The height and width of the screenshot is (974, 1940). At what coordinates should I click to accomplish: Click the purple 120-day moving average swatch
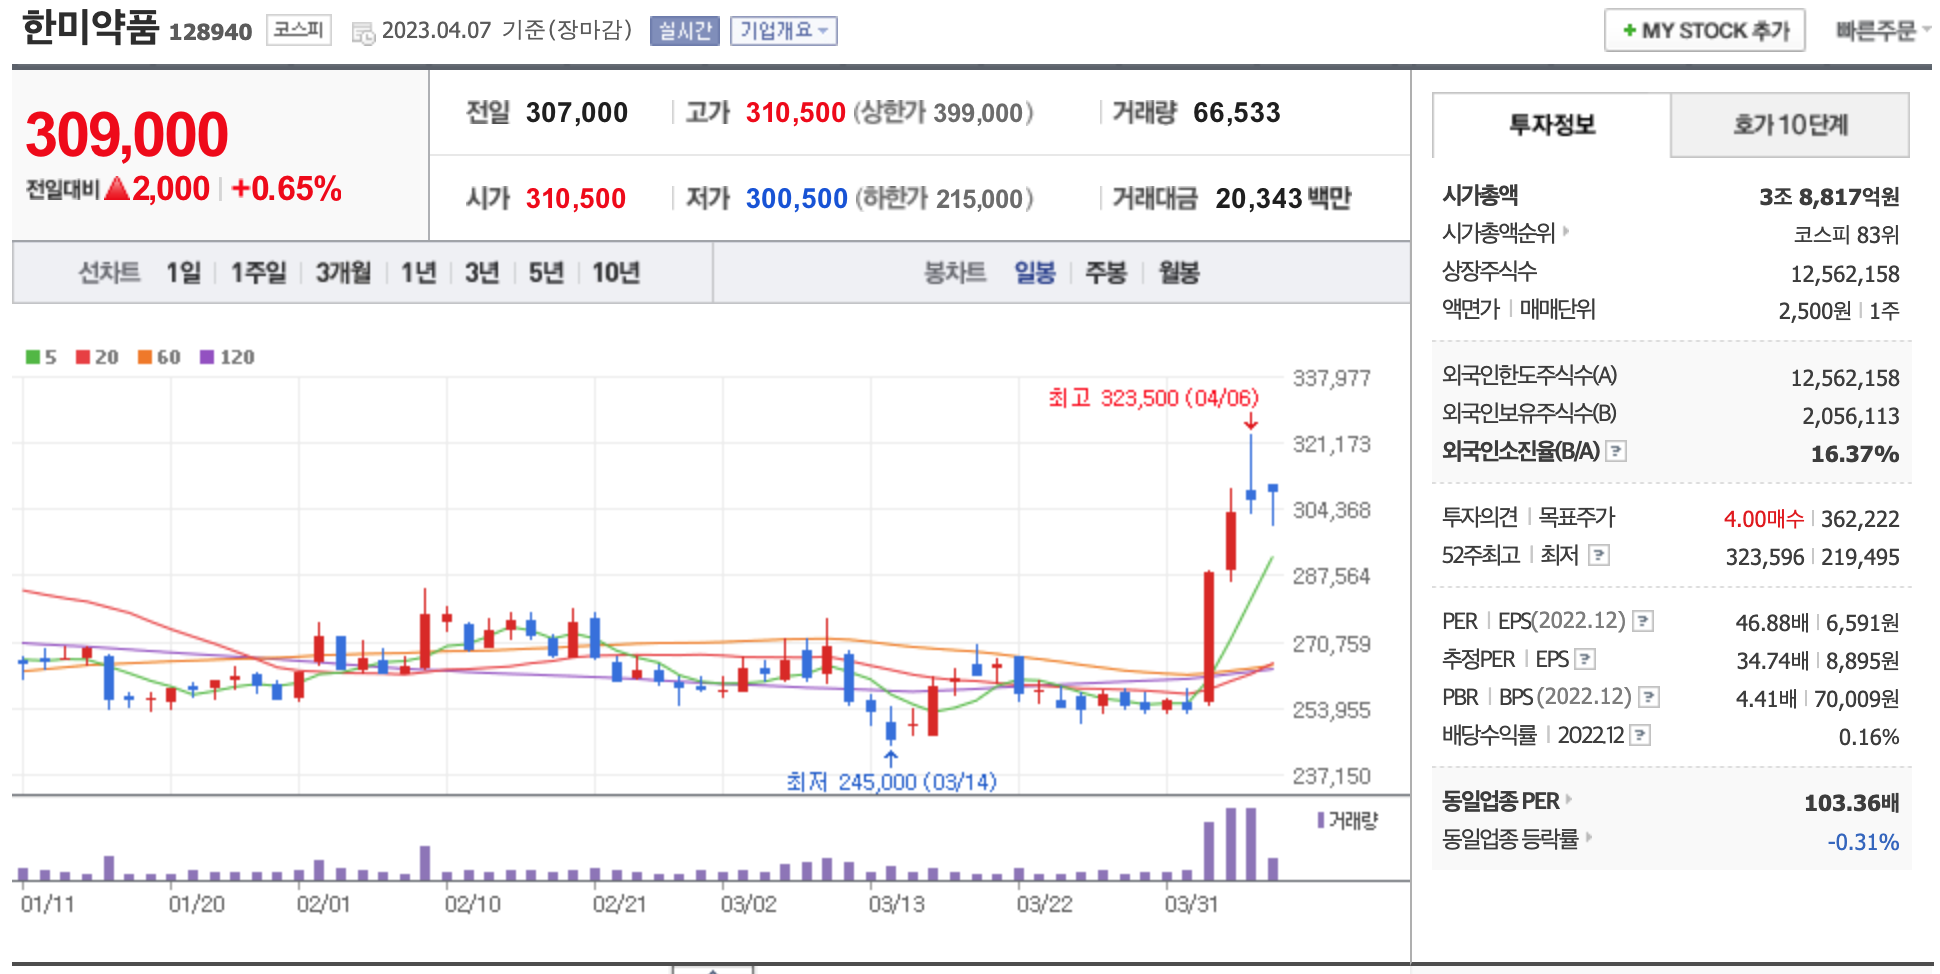pos(207,357)
